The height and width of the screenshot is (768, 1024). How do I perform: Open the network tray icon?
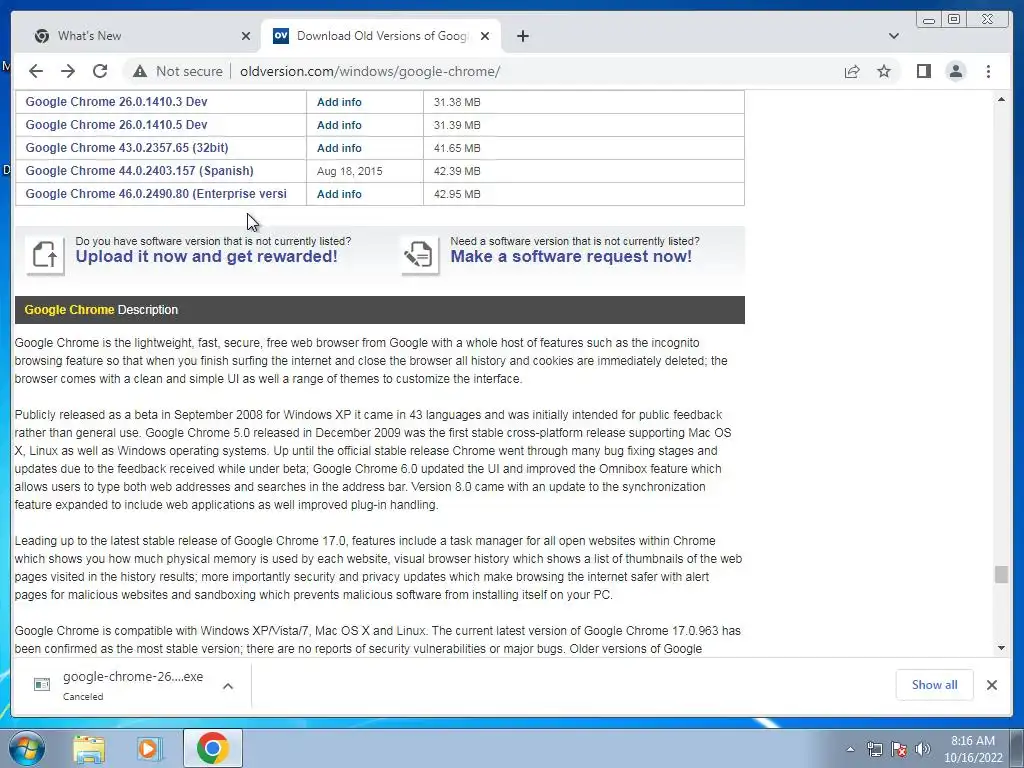pos(874,749)
